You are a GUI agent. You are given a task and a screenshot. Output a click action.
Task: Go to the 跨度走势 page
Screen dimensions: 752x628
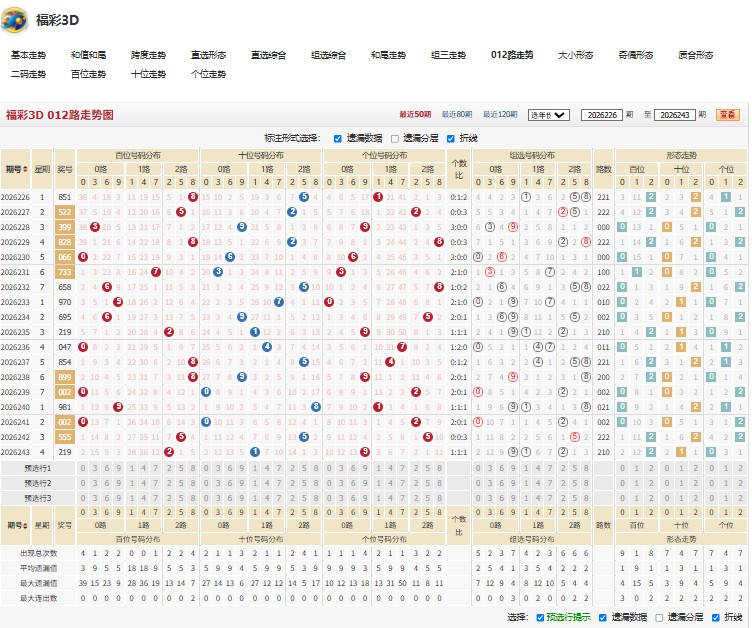pyautogui.click(x=148, y=55)
